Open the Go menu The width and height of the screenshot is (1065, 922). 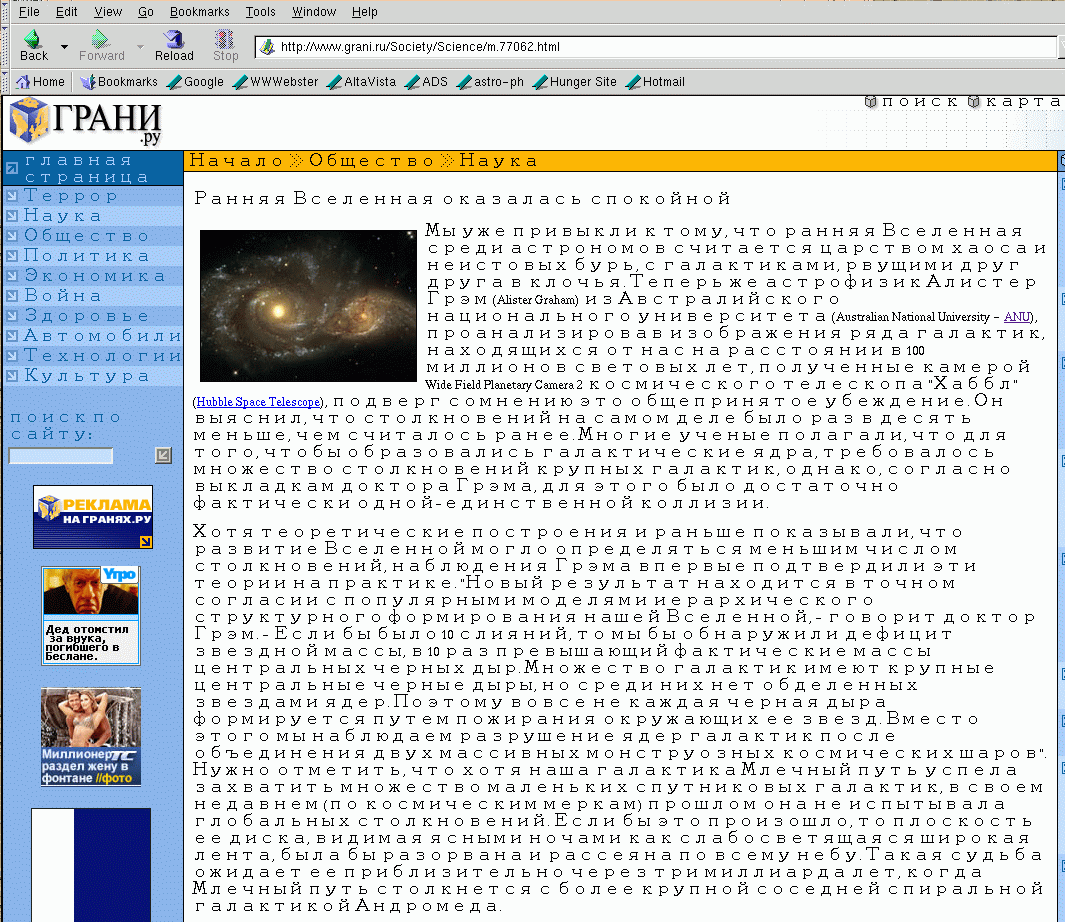coord(145,12)
